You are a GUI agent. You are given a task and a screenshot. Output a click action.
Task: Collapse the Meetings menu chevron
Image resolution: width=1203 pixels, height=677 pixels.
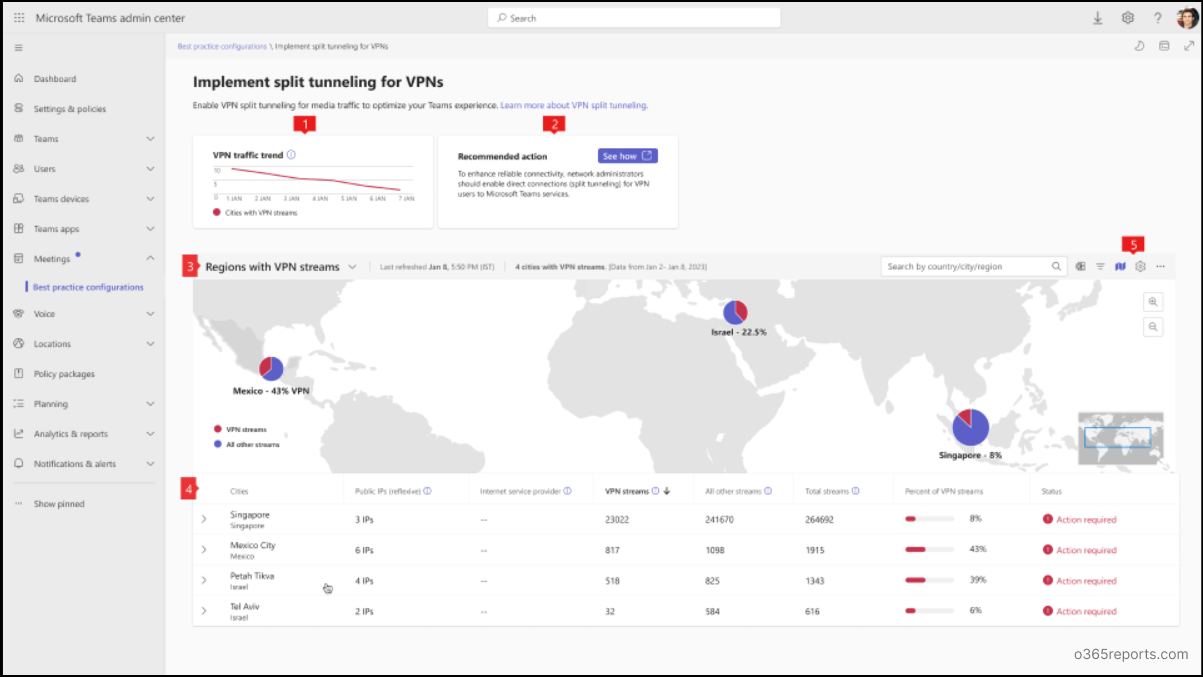click(x=150, y=258)
